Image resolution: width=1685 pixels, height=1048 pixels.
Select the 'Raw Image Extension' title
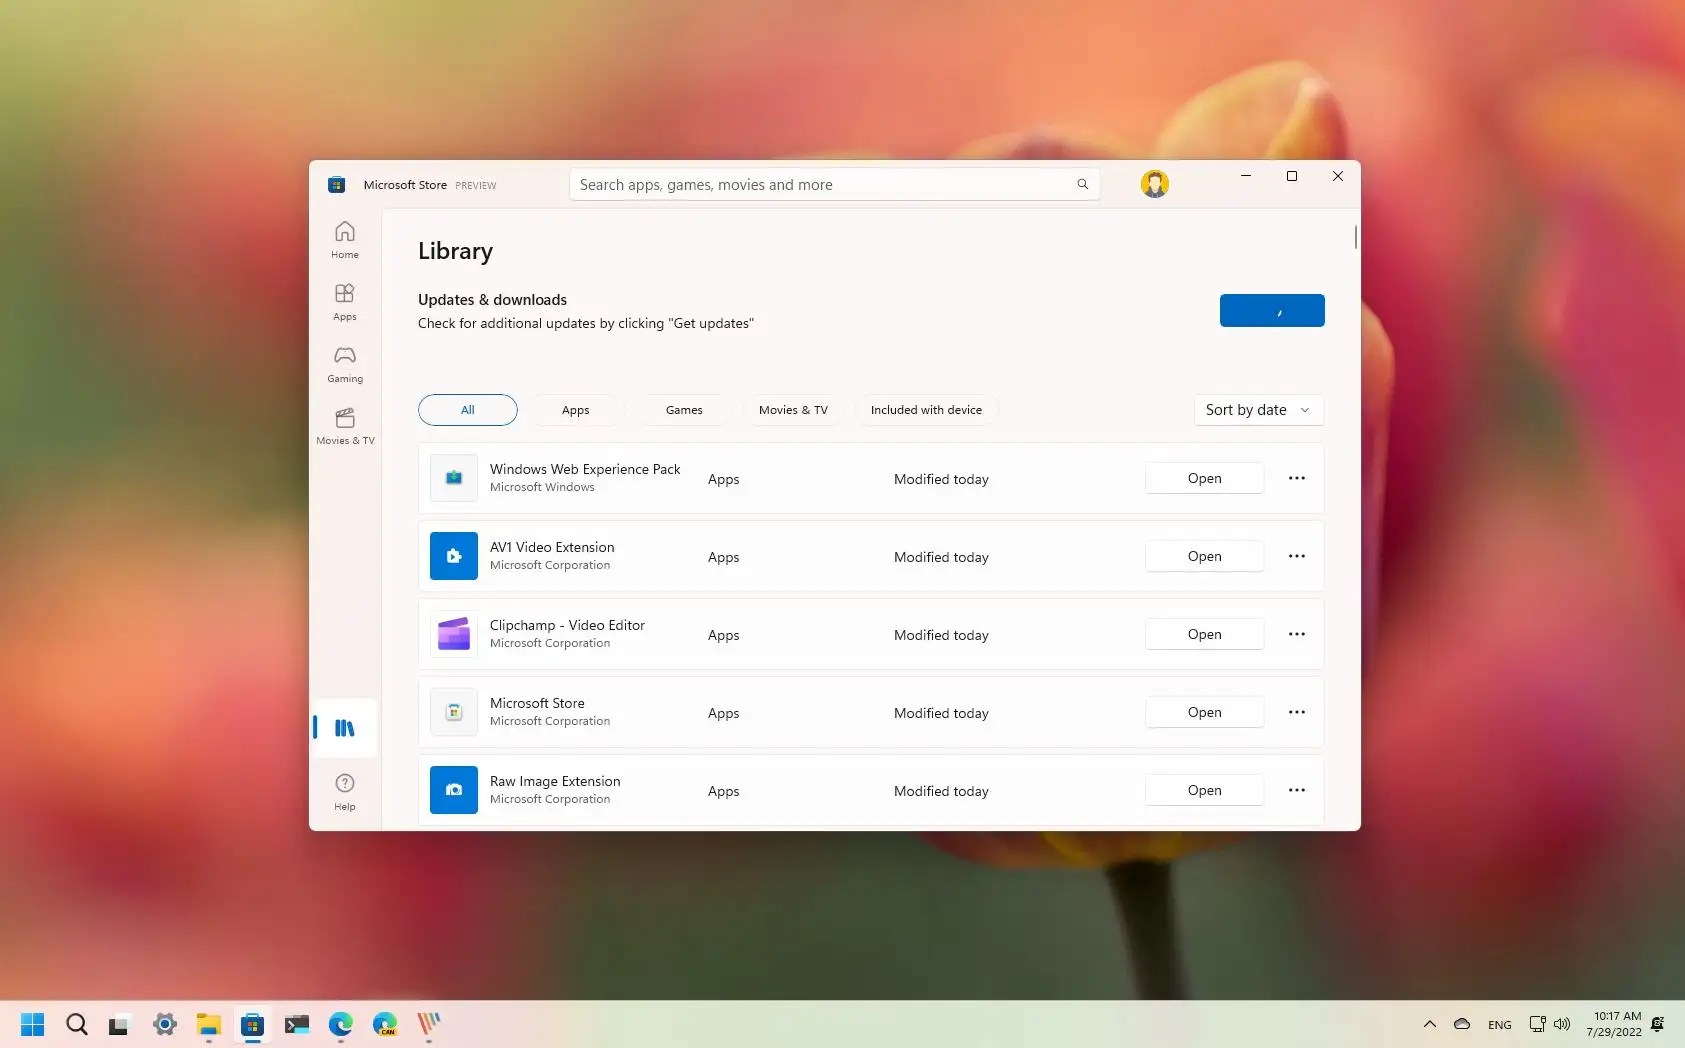click(x=555, y=781)
